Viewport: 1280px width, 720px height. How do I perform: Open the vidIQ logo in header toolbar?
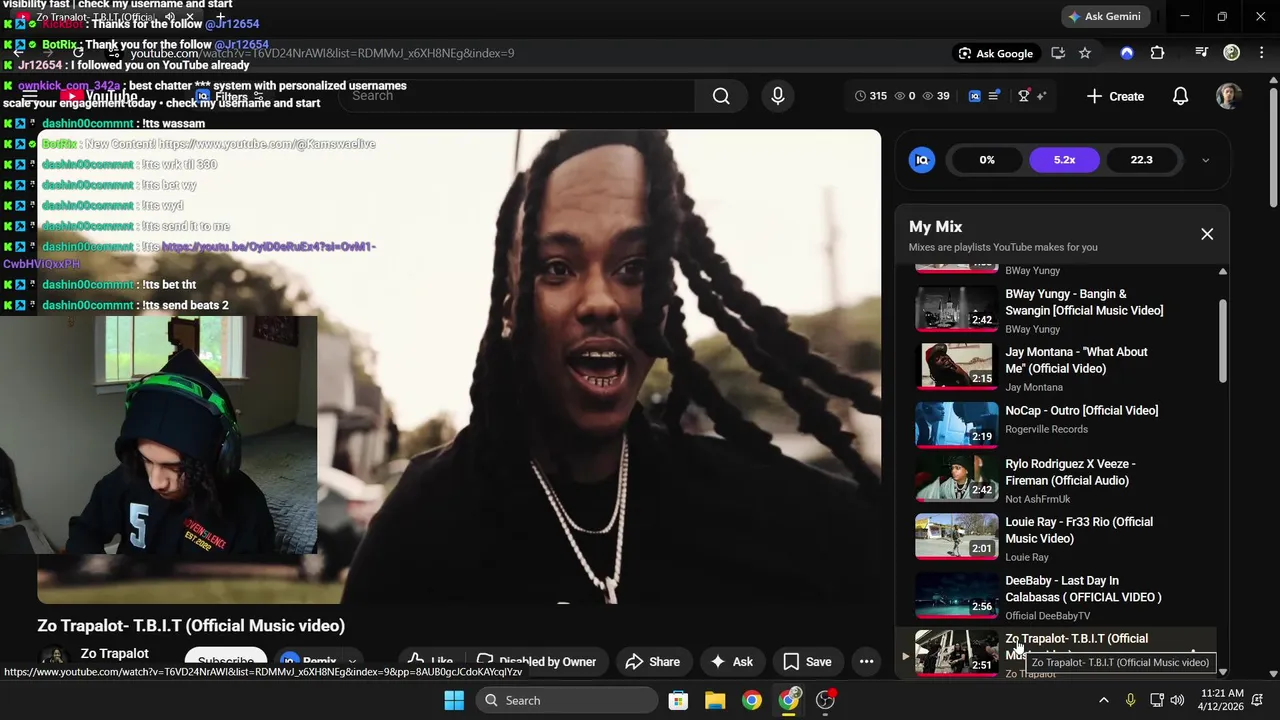pyautogui.click(x=975, y=96)
